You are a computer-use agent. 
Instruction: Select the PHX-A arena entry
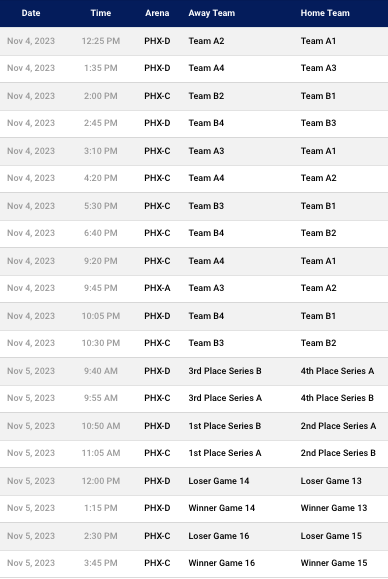pos(157,288)
